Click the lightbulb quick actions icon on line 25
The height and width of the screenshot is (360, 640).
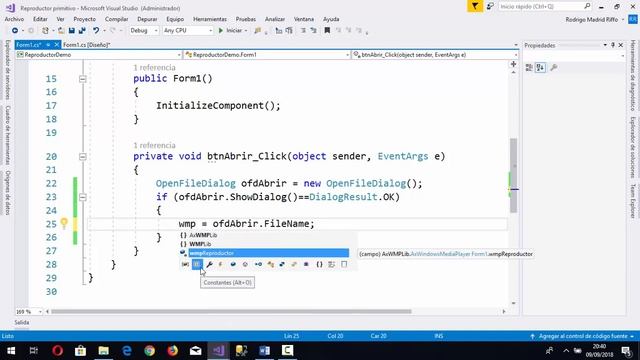coord(64,223)
